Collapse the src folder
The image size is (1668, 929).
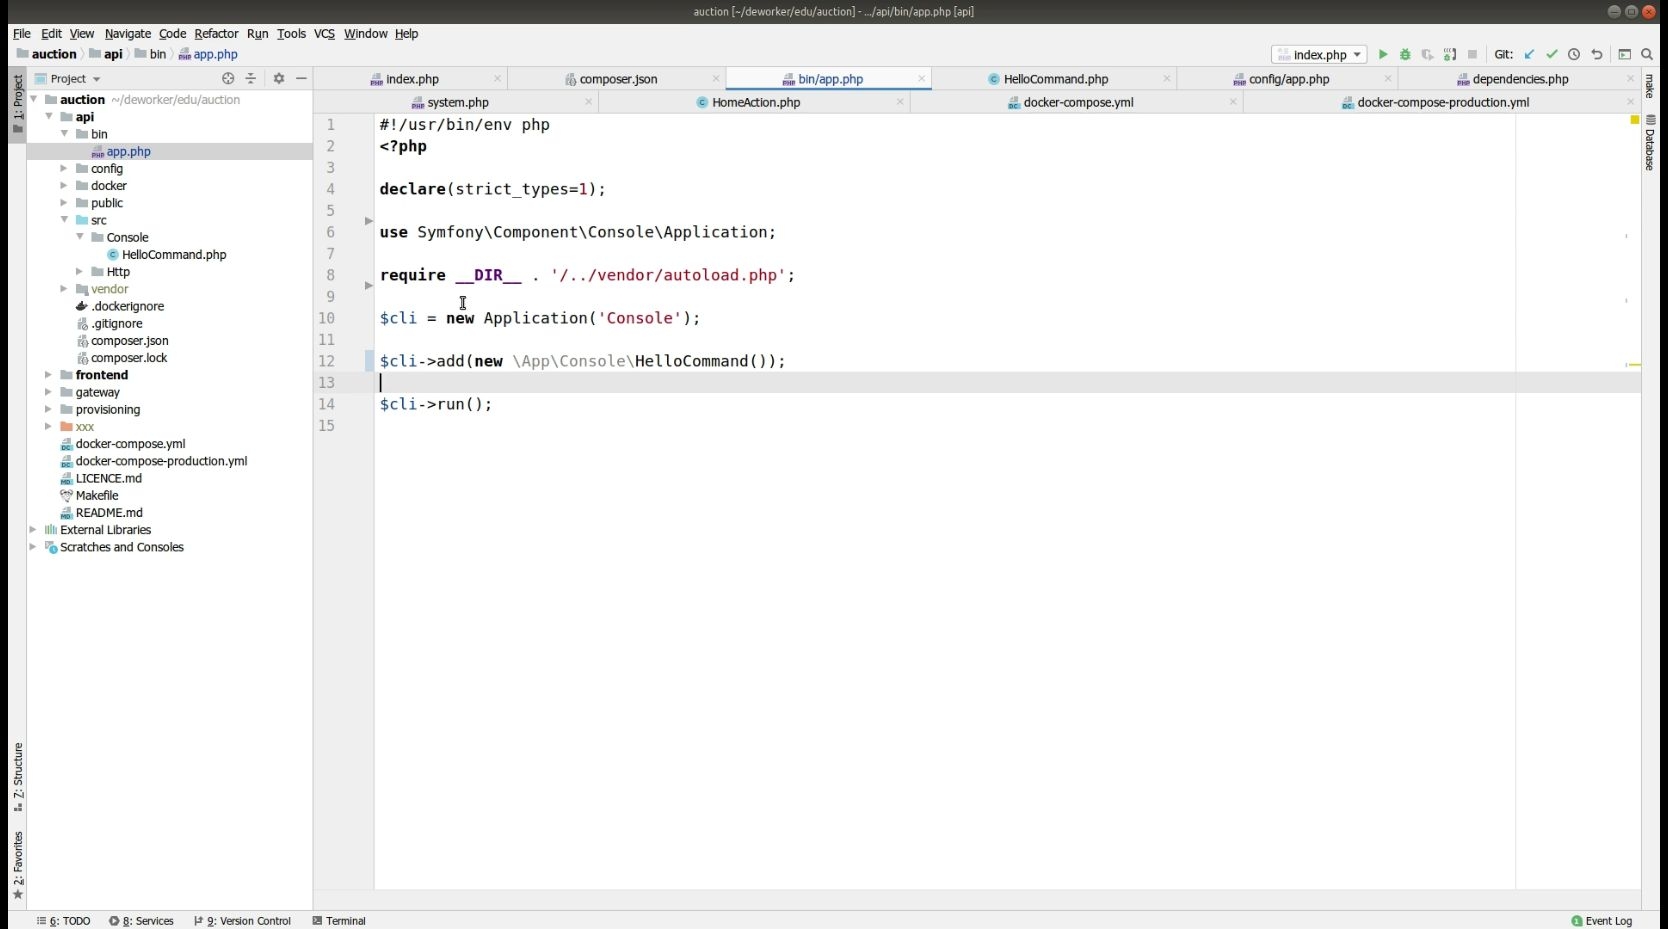click(64, 220)
